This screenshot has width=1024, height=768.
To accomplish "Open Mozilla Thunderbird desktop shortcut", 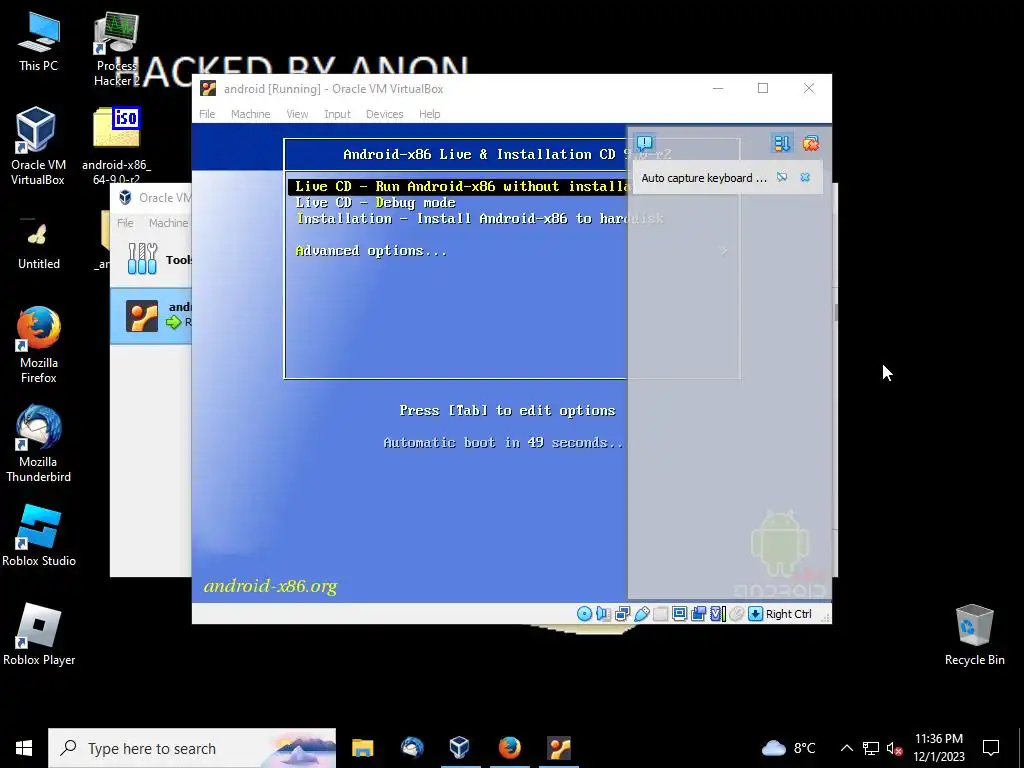I will (x=38, y=443).
